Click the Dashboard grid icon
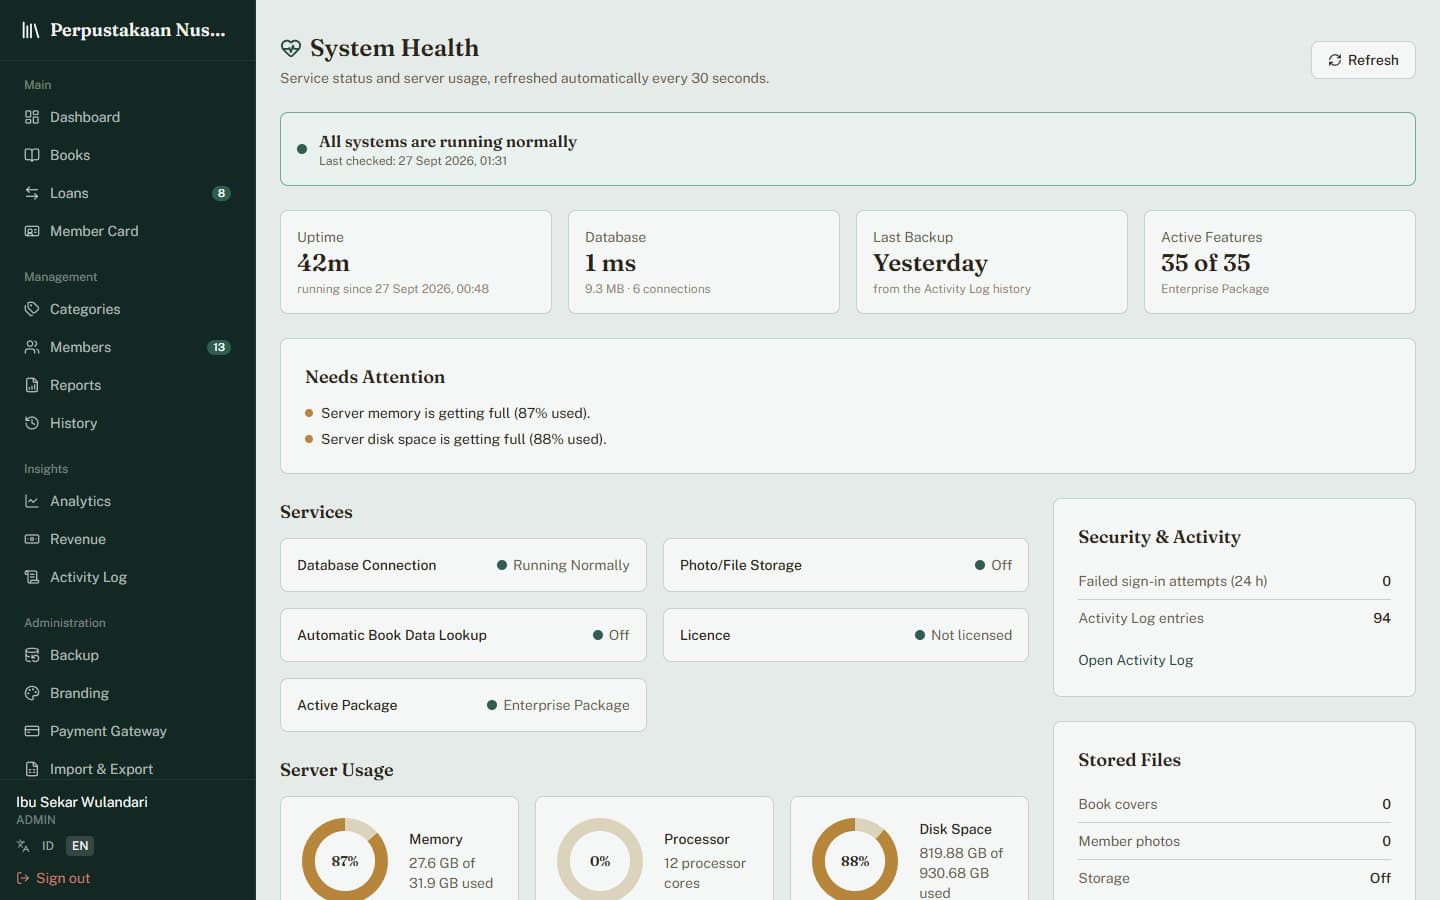 [32, 117]
